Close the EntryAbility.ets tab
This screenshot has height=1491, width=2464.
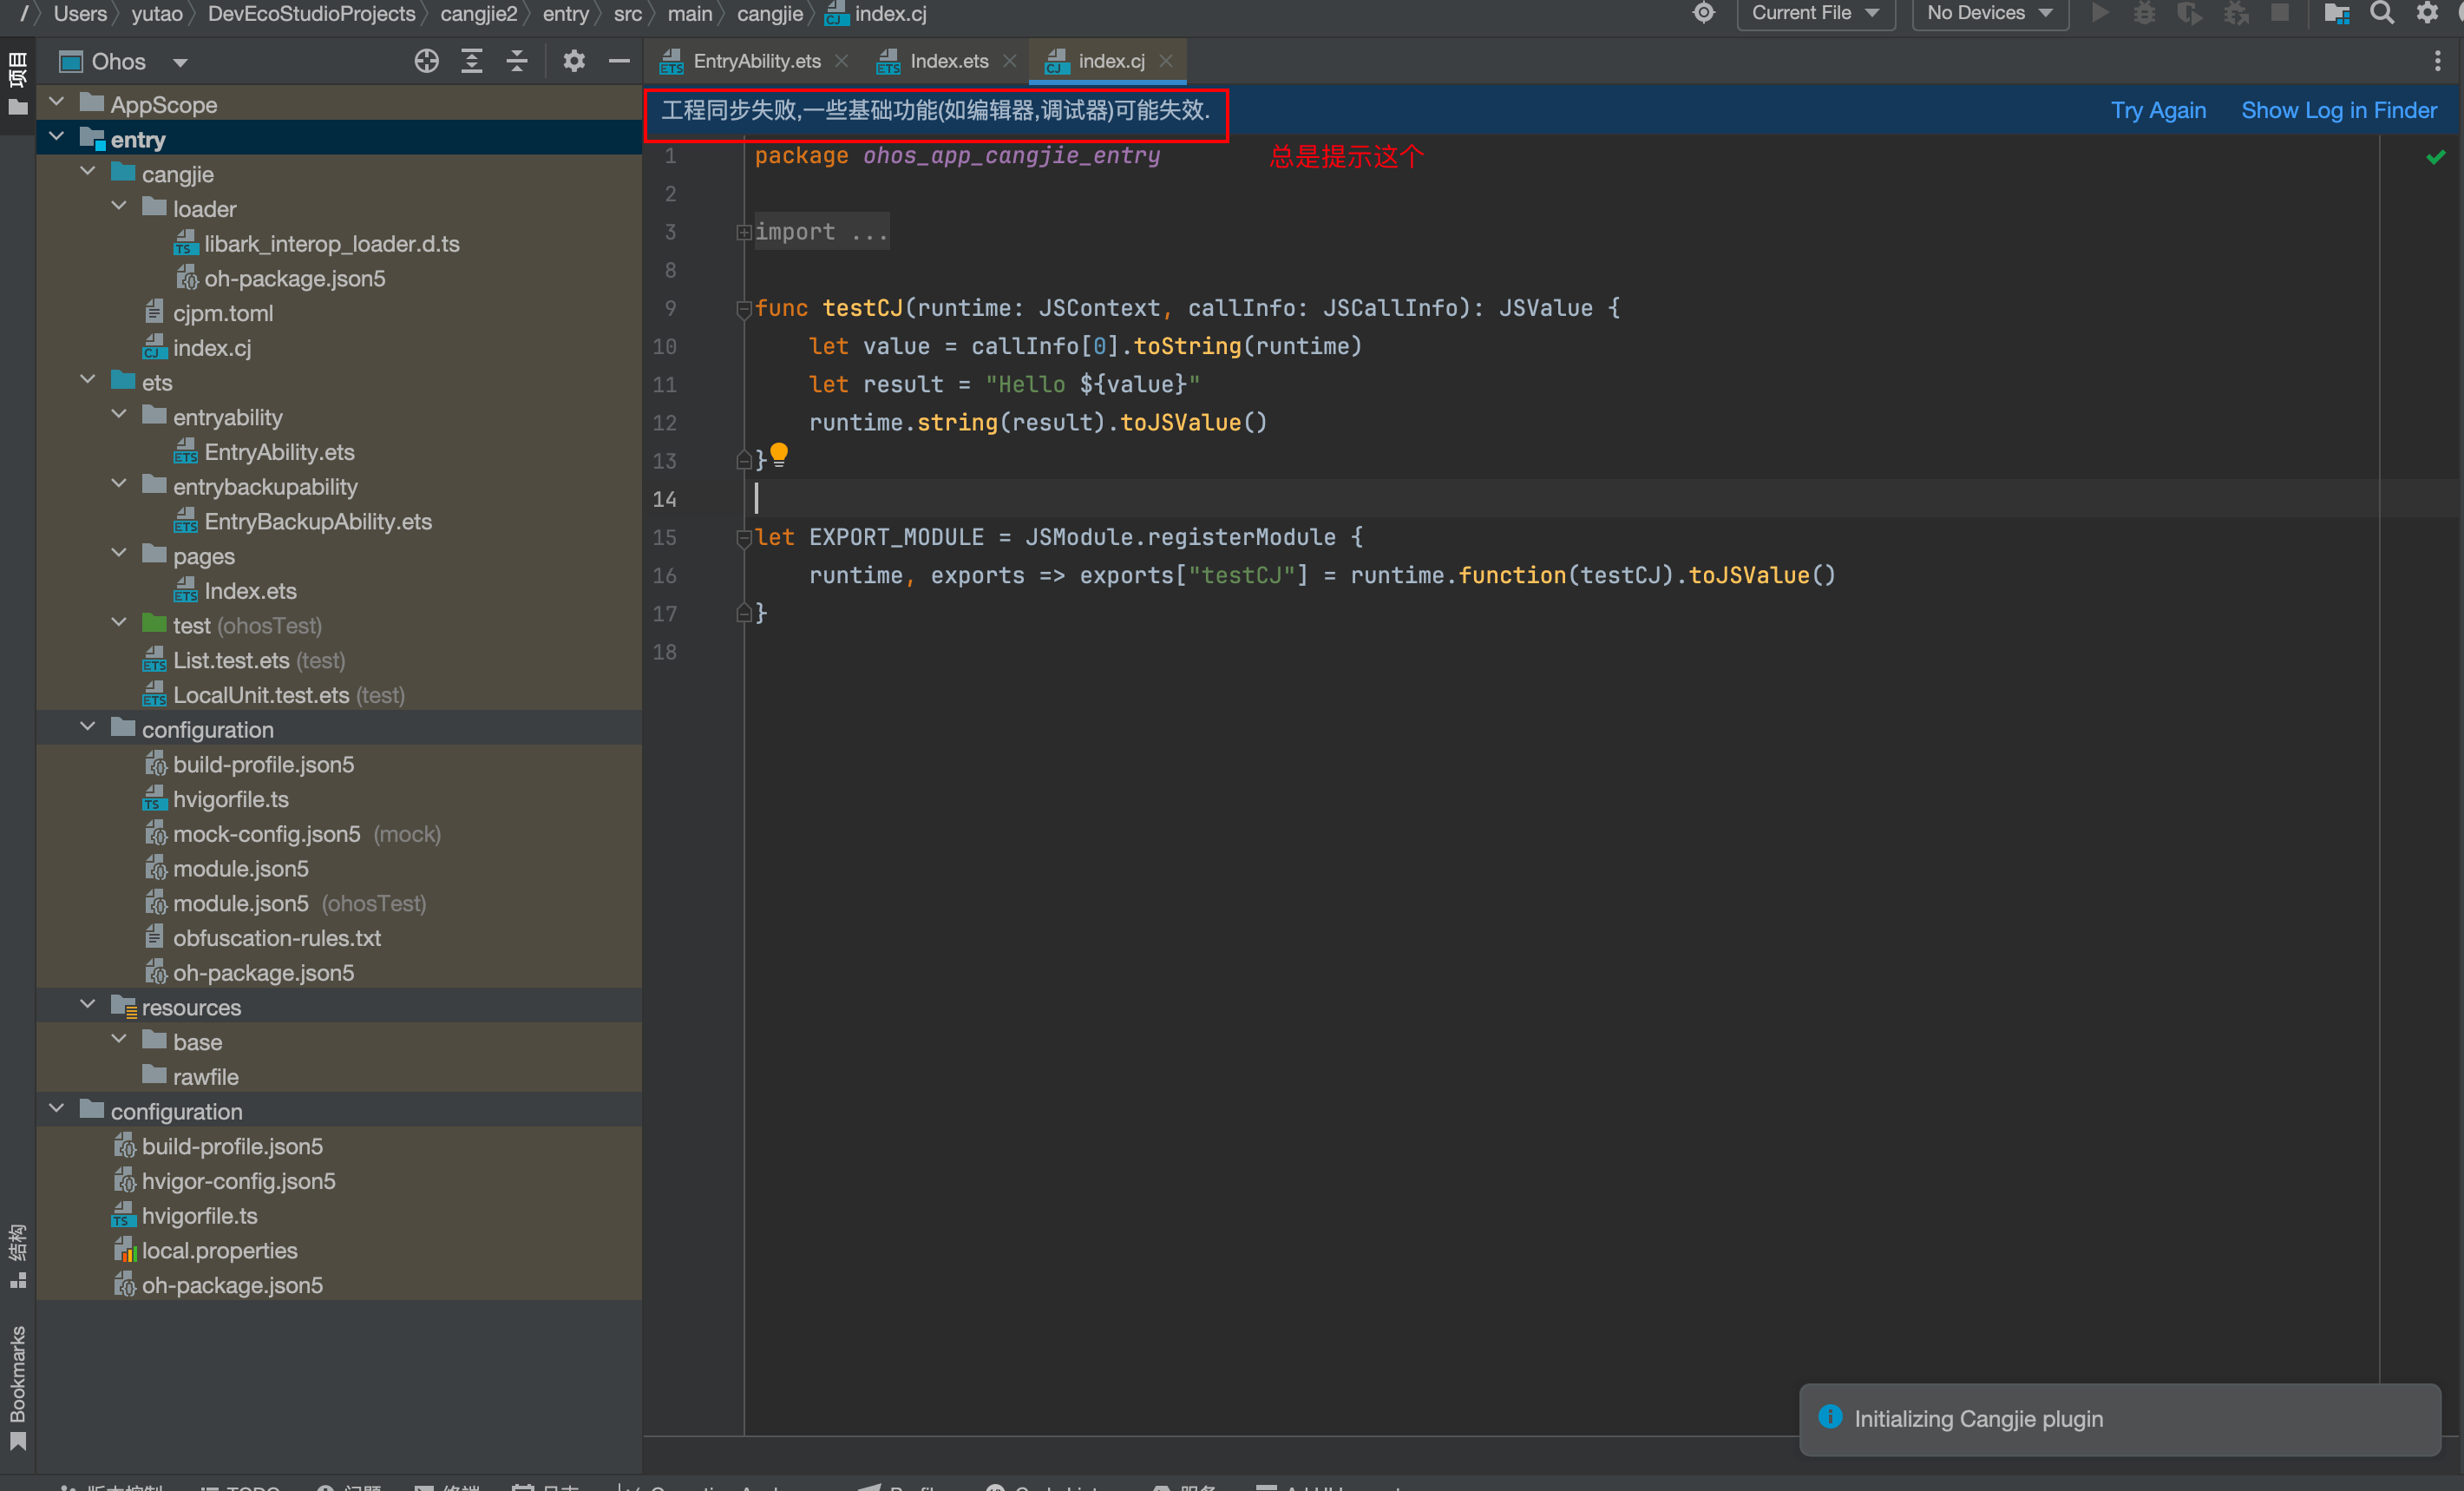click(x=842, y=62)
